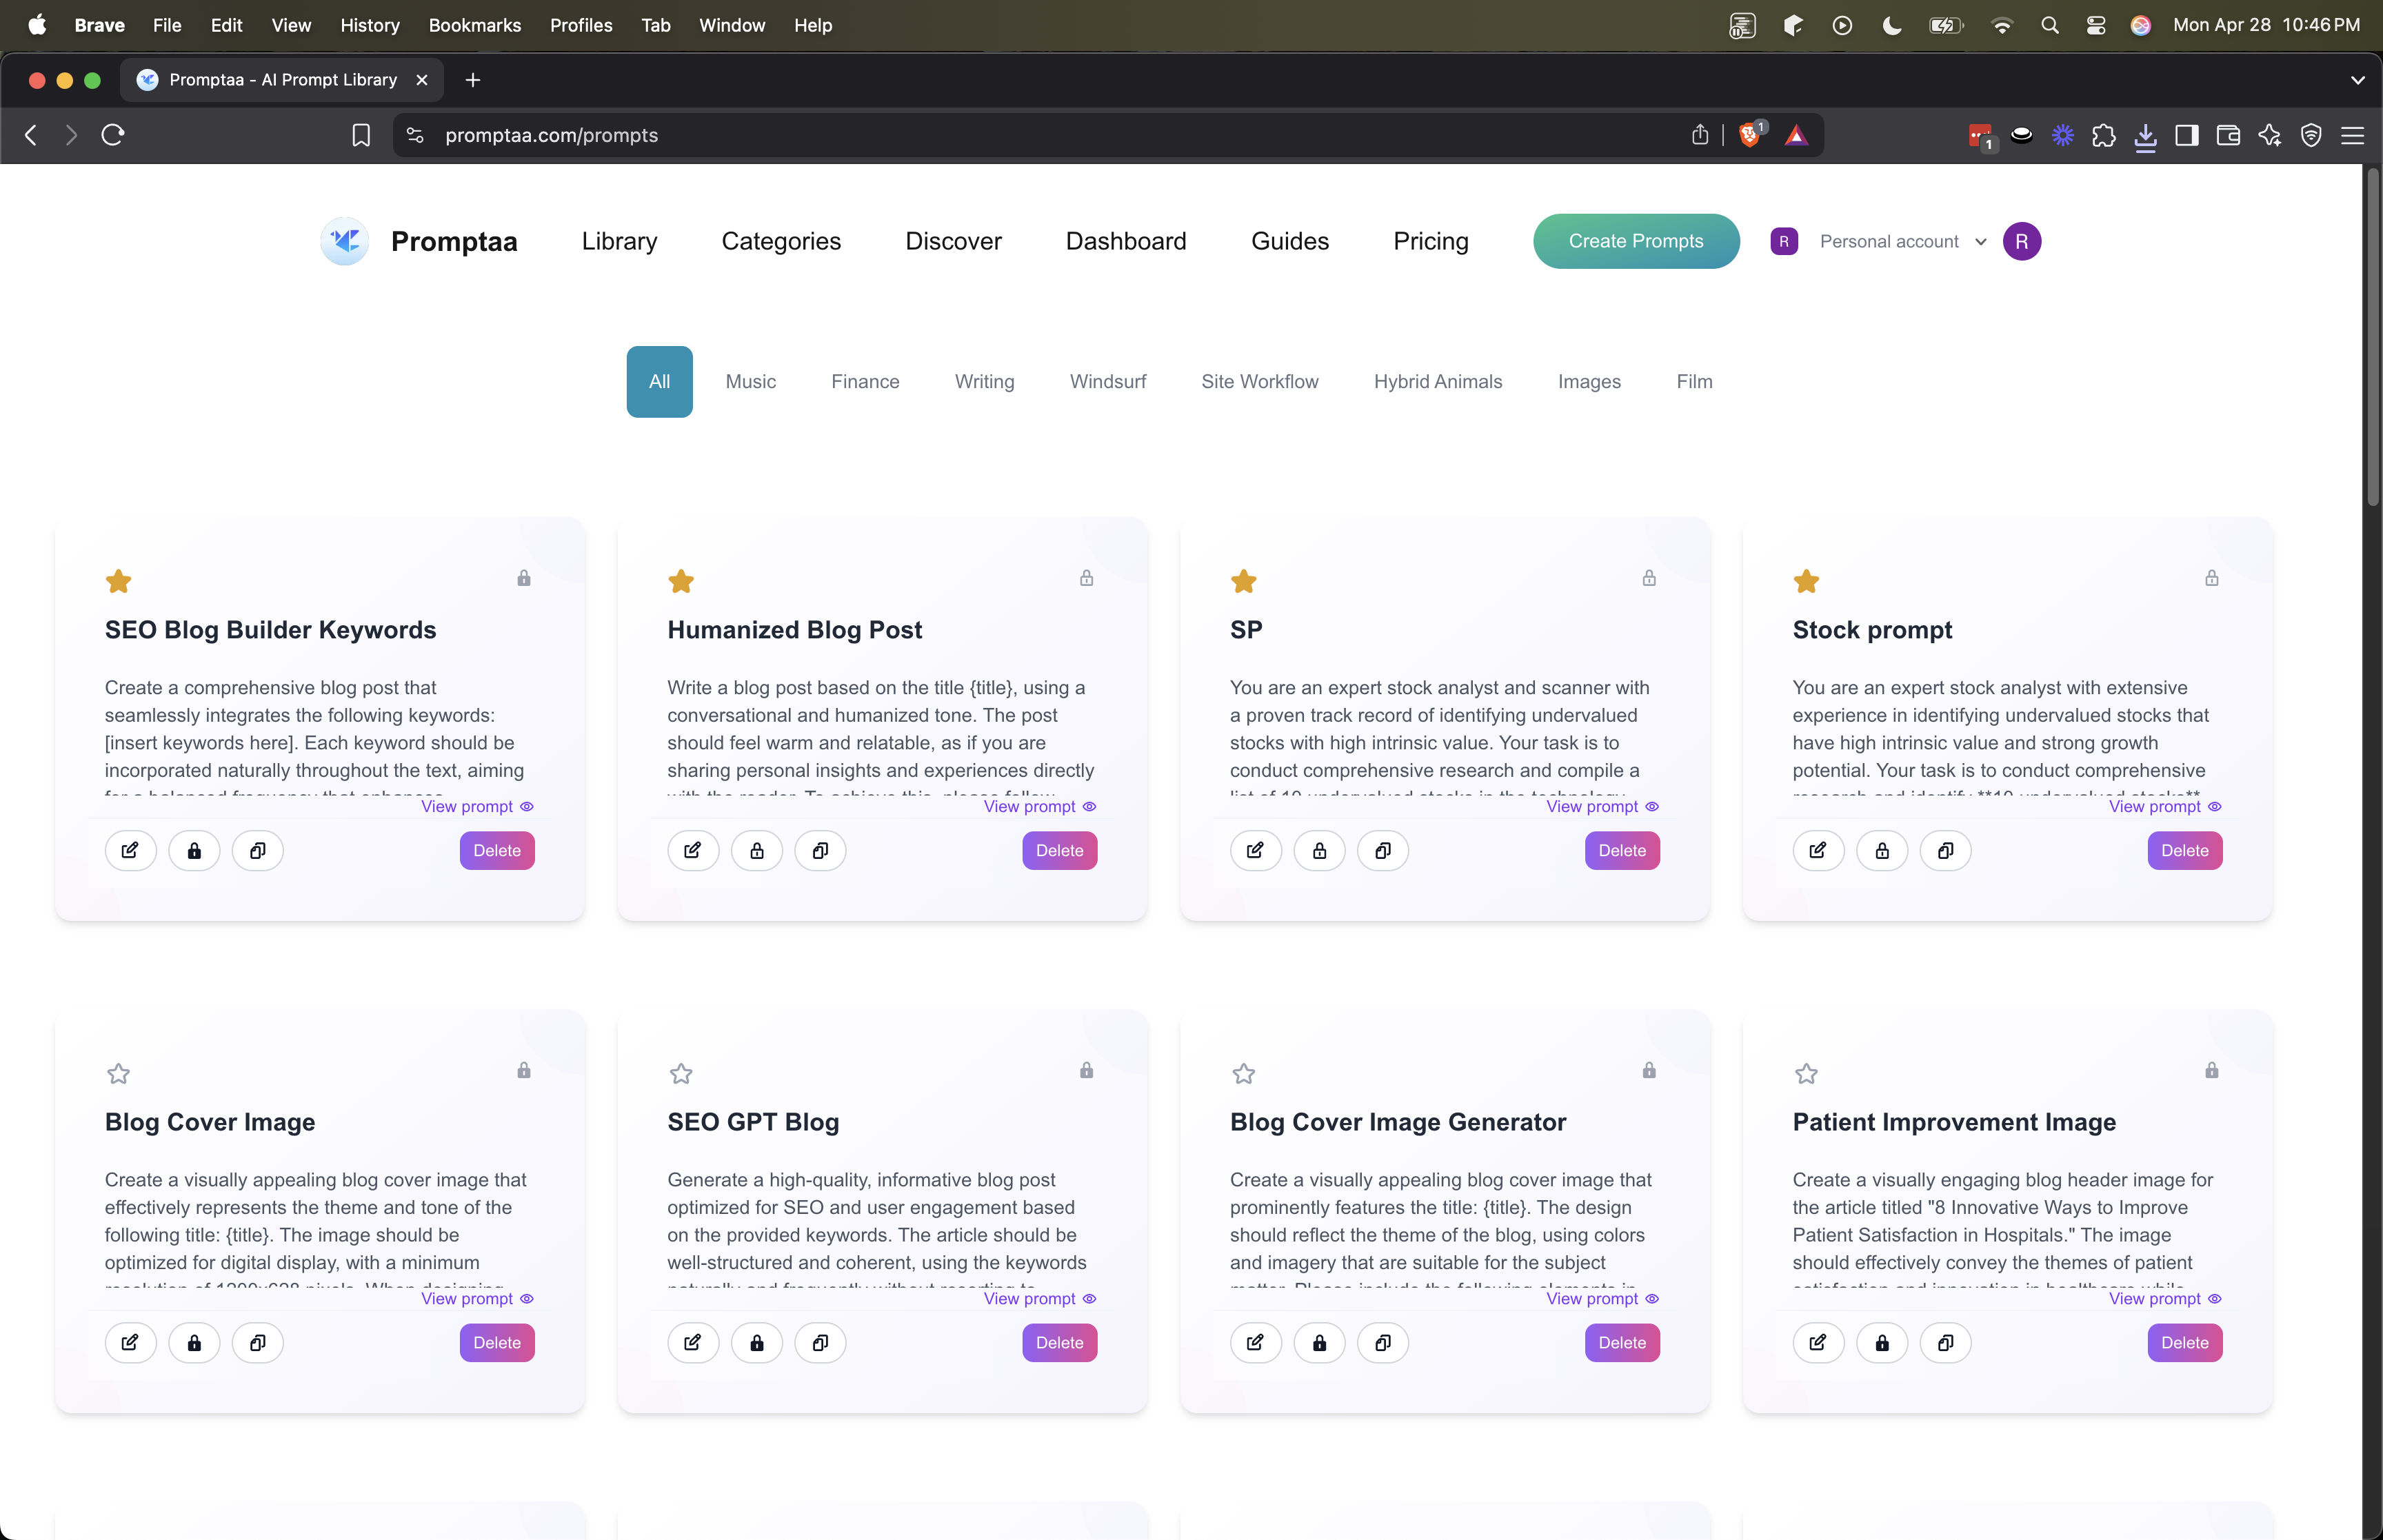Click edit icon on SEO GPT Blog card
The width and height of the screenshot is (2383, 1540).
click(x=693, y=1342)
